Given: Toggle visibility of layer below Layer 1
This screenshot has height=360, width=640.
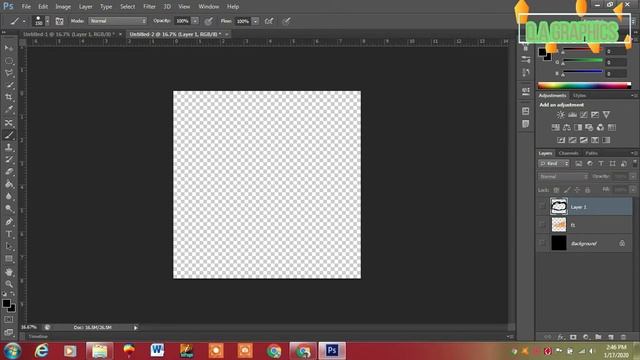Looking at the screenshot, I should pos(542,224).
